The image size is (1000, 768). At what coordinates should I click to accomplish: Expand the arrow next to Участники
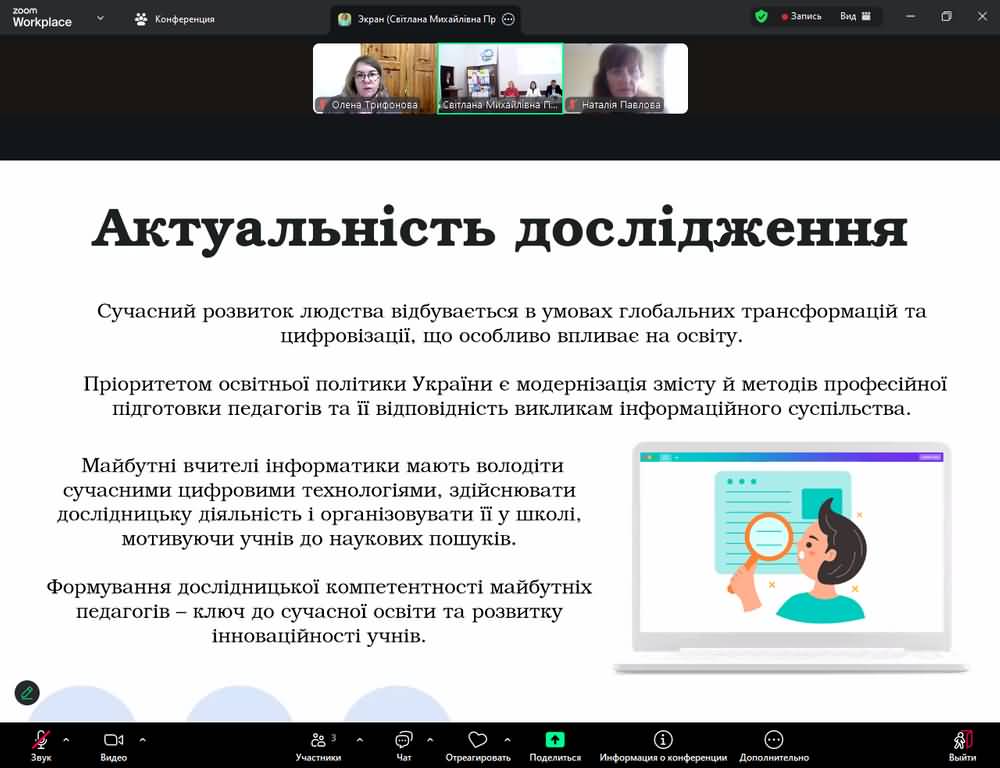coord(359,740)
